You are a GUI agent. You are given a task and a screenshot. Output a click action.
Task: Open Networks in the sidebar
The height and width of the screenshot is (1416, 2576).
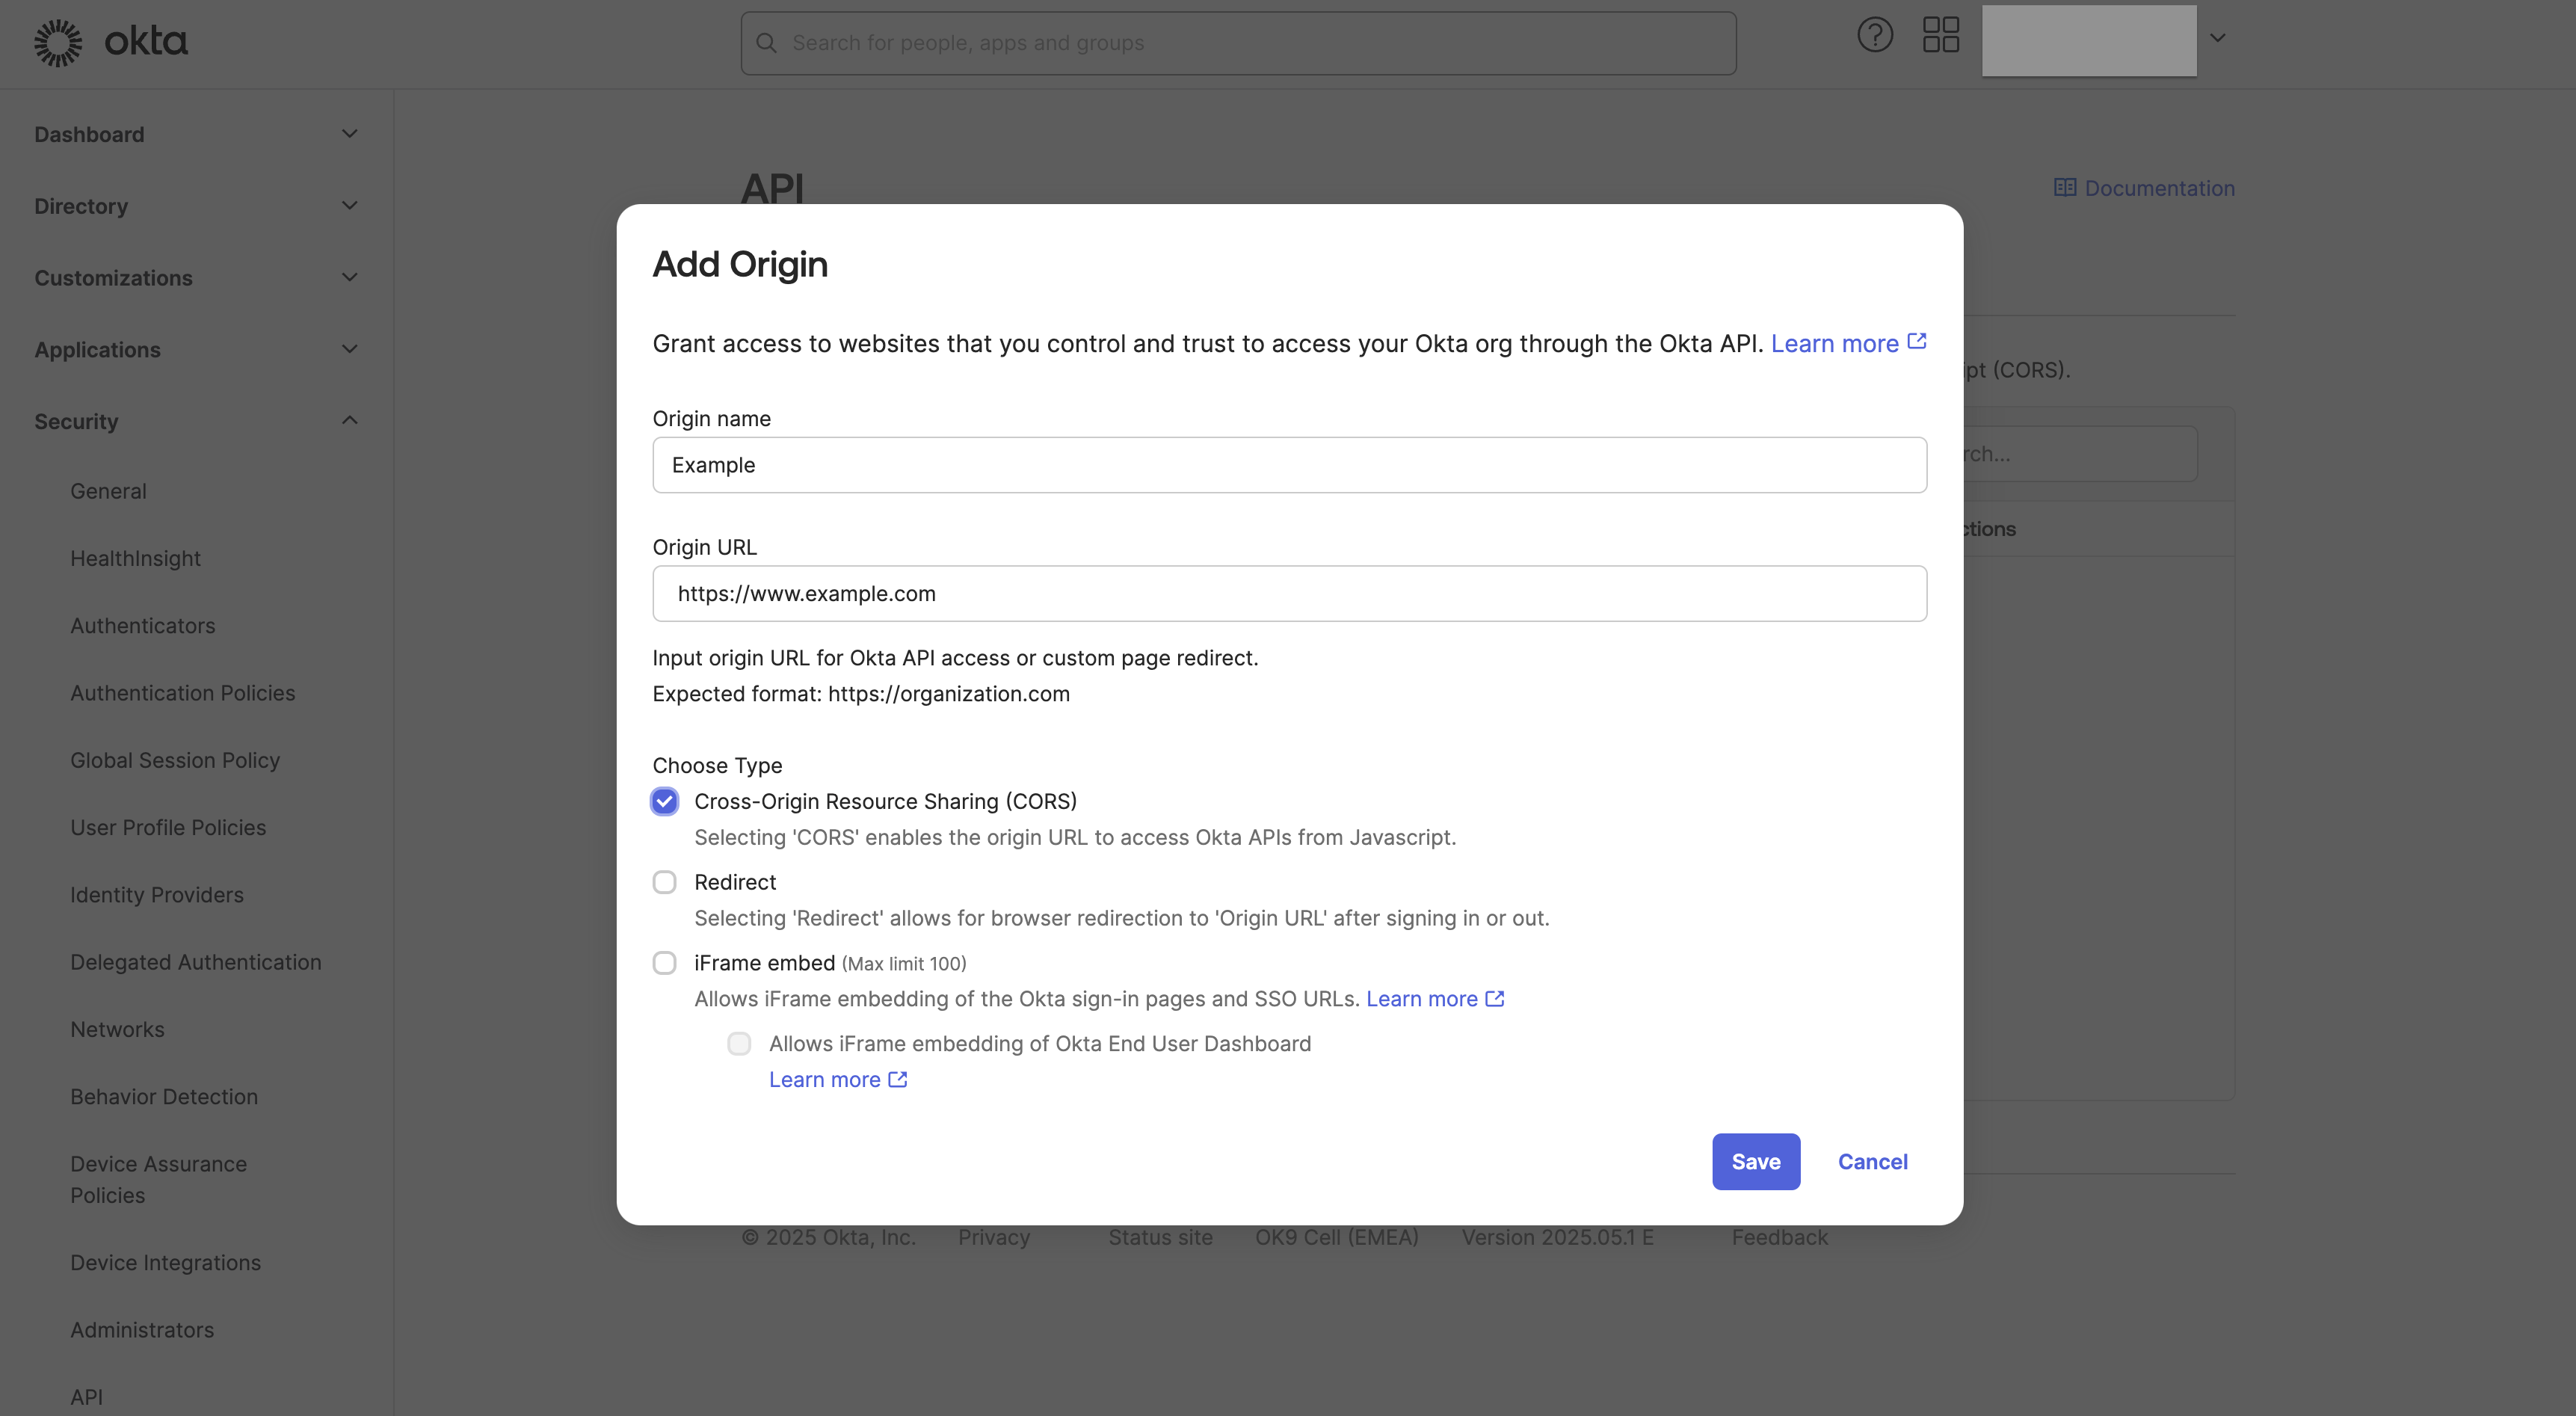pyautogui.click(x=117, y=1029)
